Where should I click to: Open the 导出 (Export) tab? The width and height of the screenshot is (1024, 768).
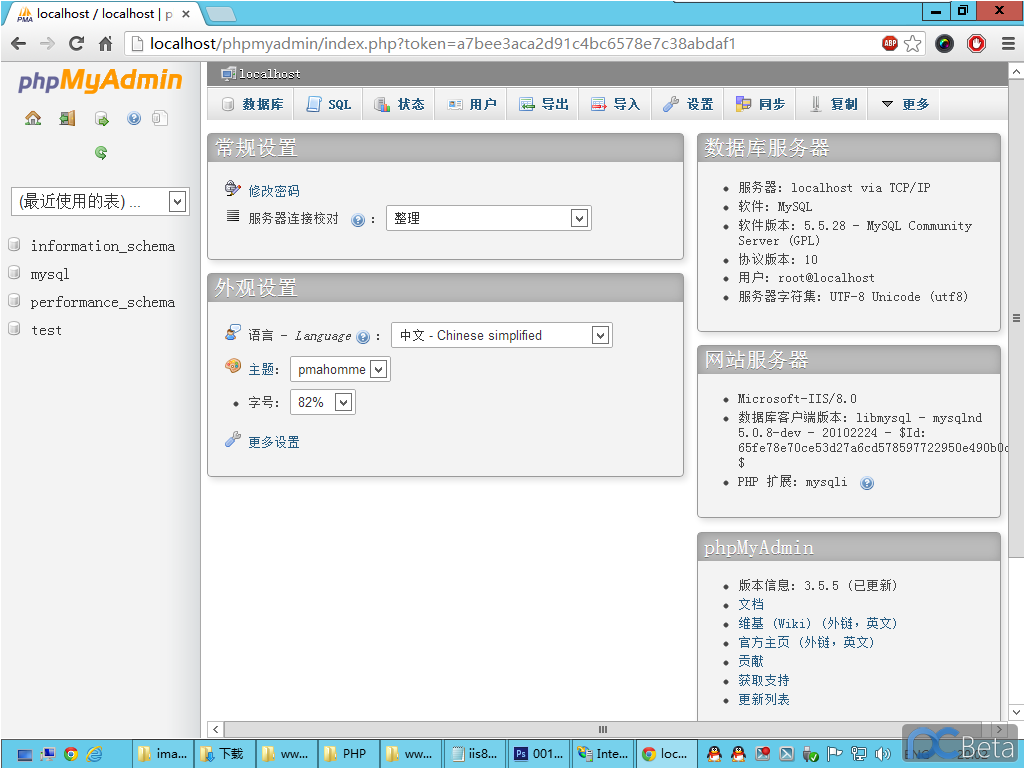point(544,104)
